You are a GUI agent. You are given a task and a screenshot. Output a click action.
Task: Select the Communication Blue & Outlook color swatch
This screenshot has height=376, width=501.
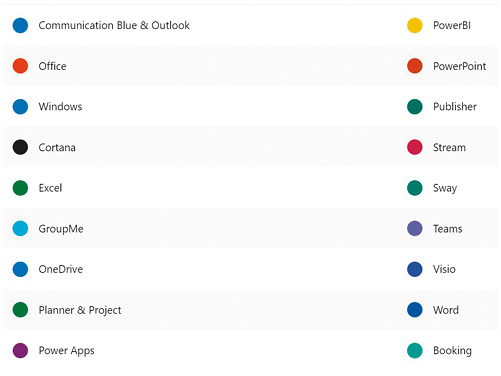click(x=20, y=25)
